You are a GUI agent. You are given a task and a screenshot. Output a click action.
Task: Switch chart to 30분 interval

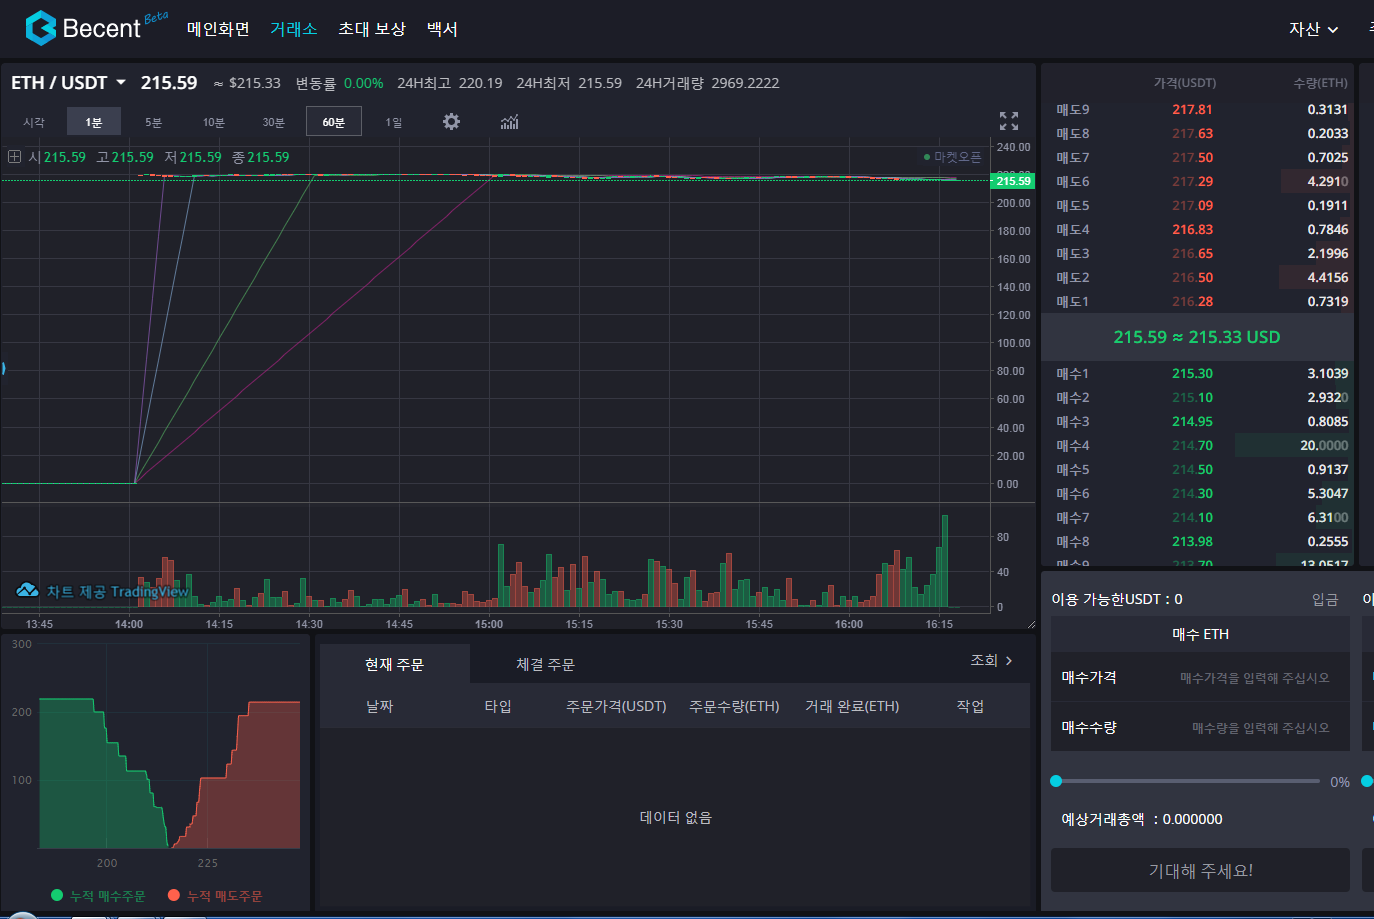click(x=274, y=122)
